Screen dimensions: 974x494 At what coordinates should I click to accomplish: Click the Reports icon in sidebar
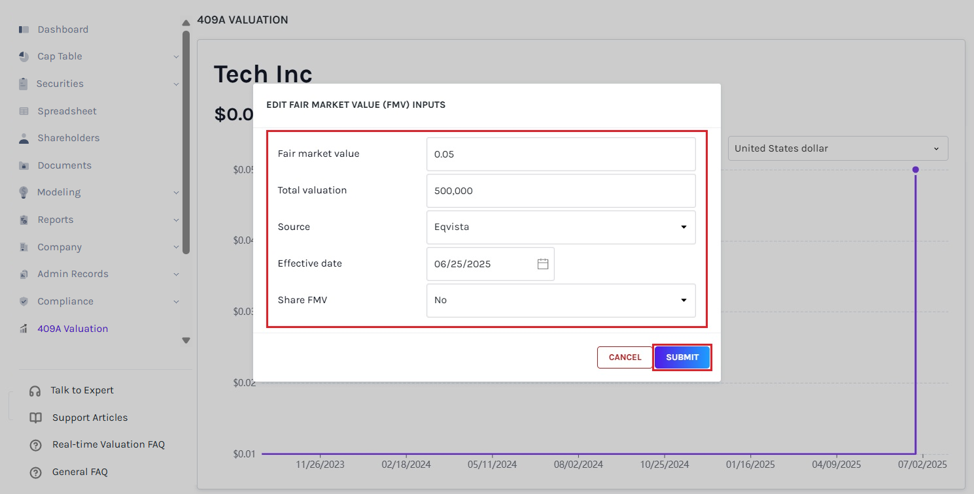24,220
